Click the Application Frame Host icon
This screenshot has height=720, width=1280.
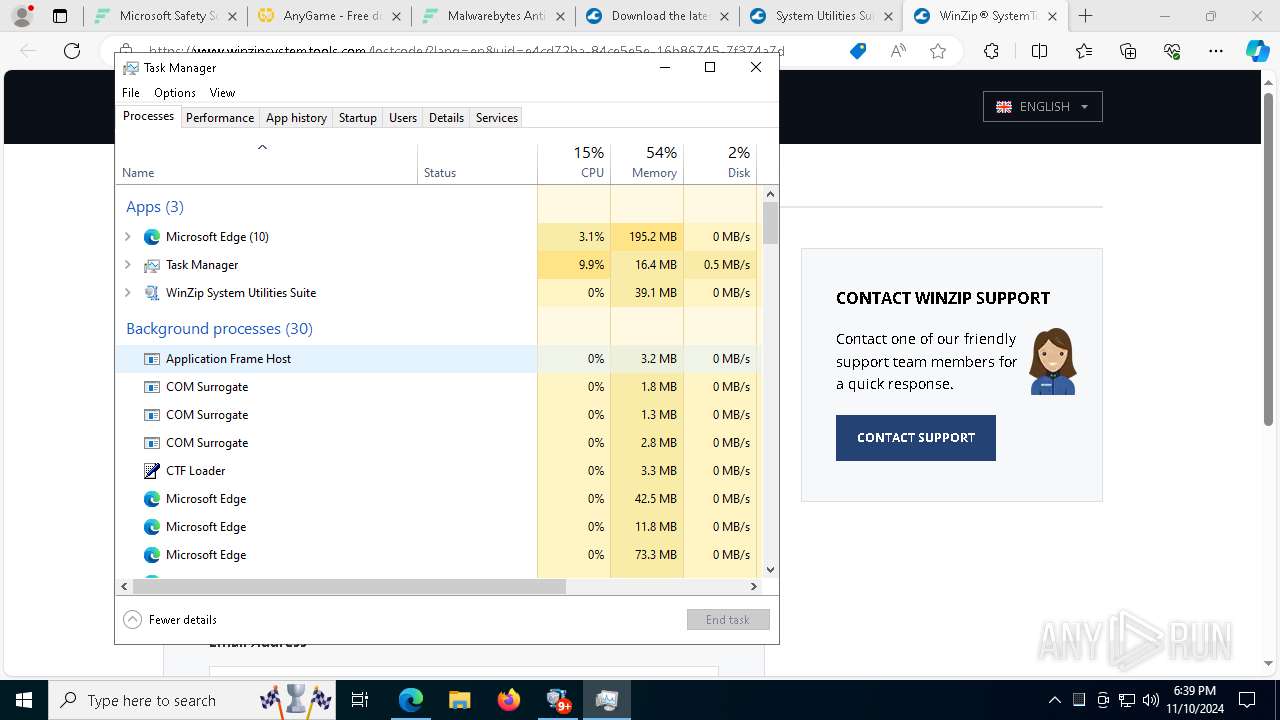click(x=152, y=359)
